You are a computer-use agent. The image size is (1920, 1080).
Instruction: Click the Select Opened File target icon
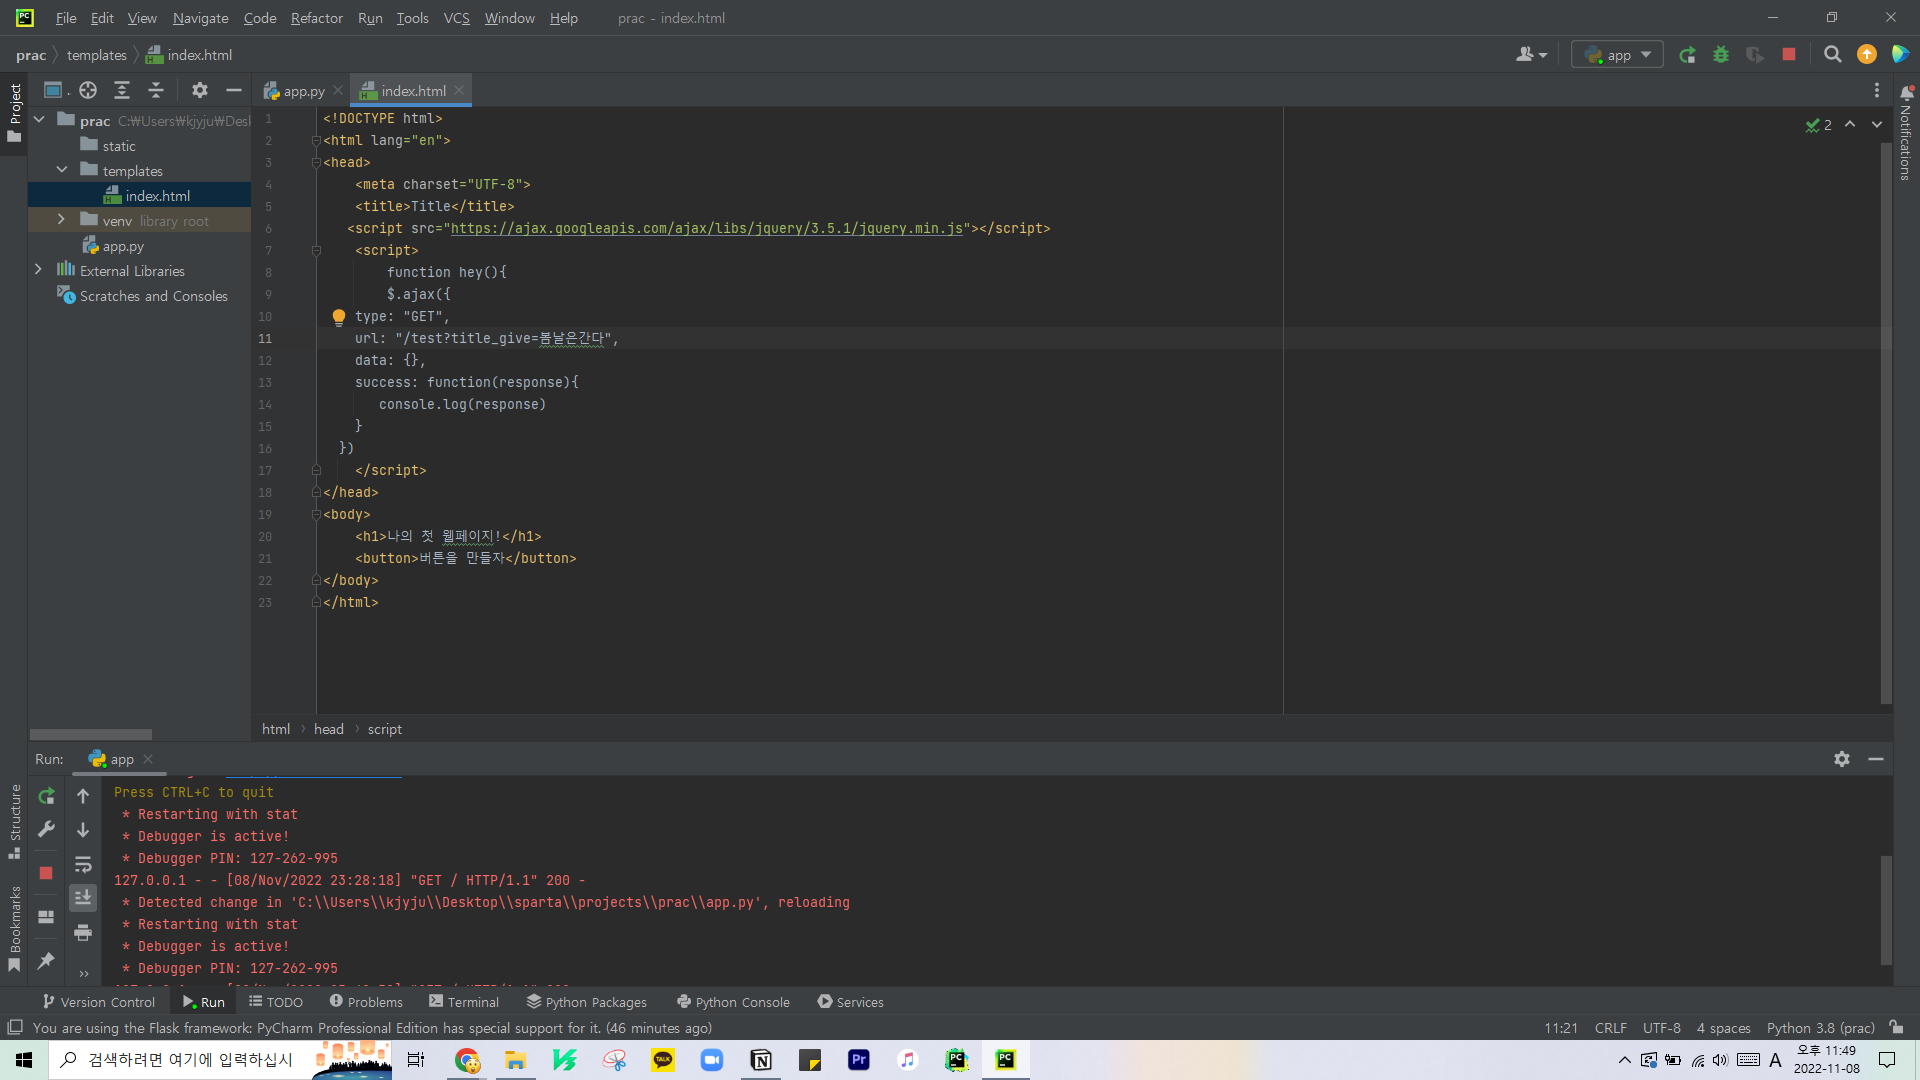88,90
